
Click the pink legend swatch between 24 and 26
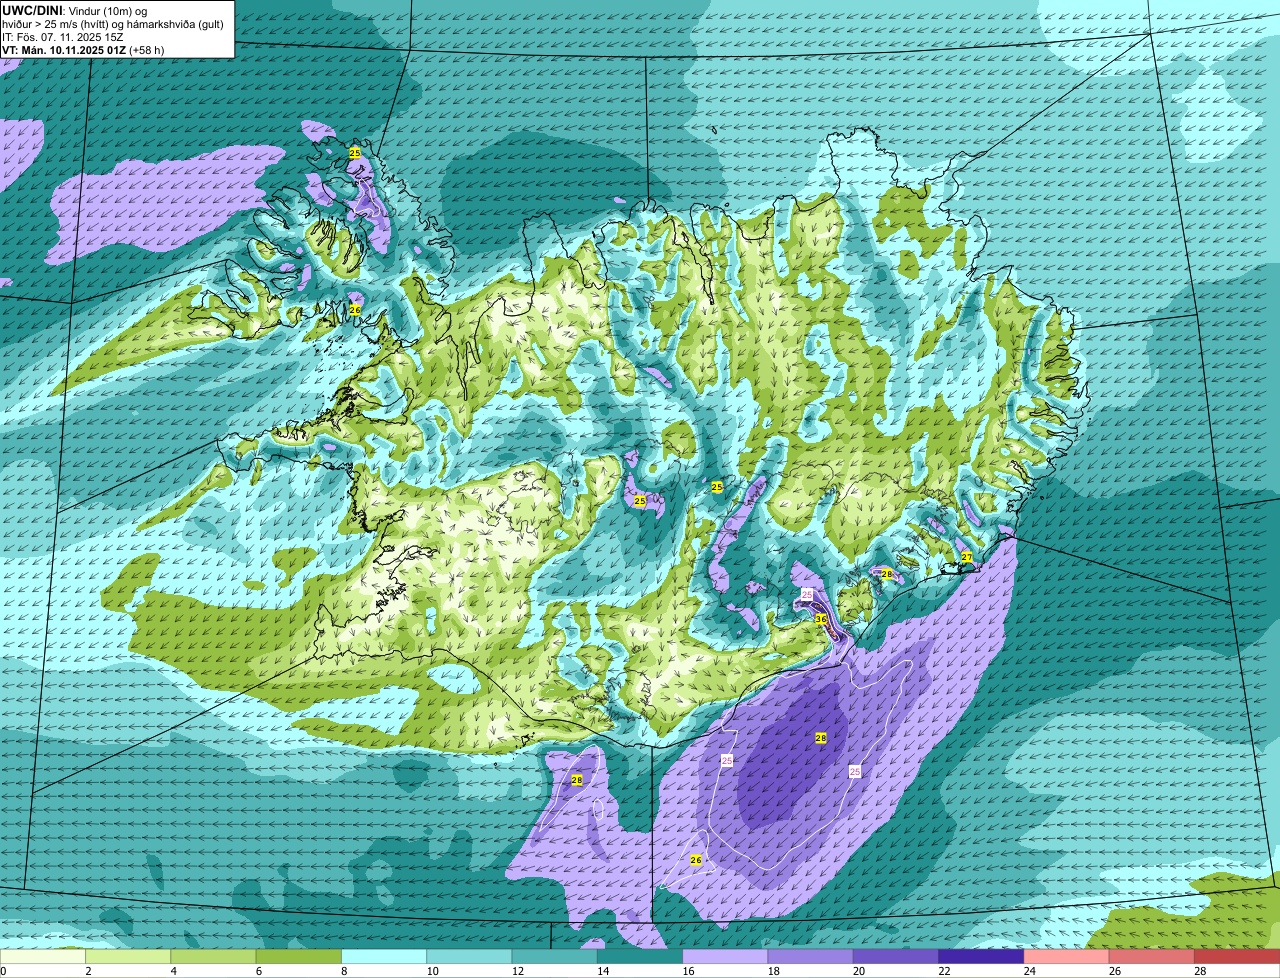coord(1067,957)
